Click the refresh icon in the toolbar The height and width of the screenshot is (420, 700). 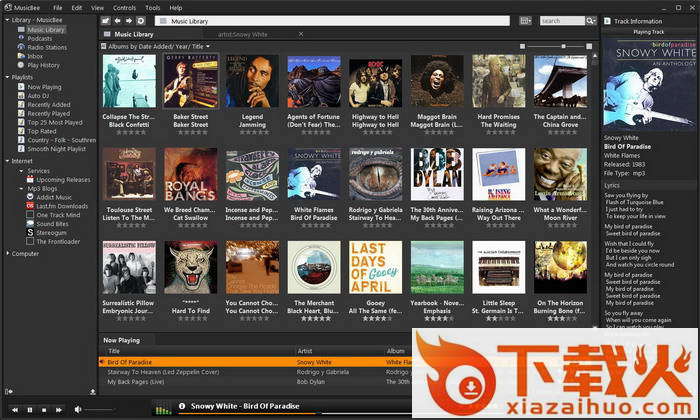(141, 21)
